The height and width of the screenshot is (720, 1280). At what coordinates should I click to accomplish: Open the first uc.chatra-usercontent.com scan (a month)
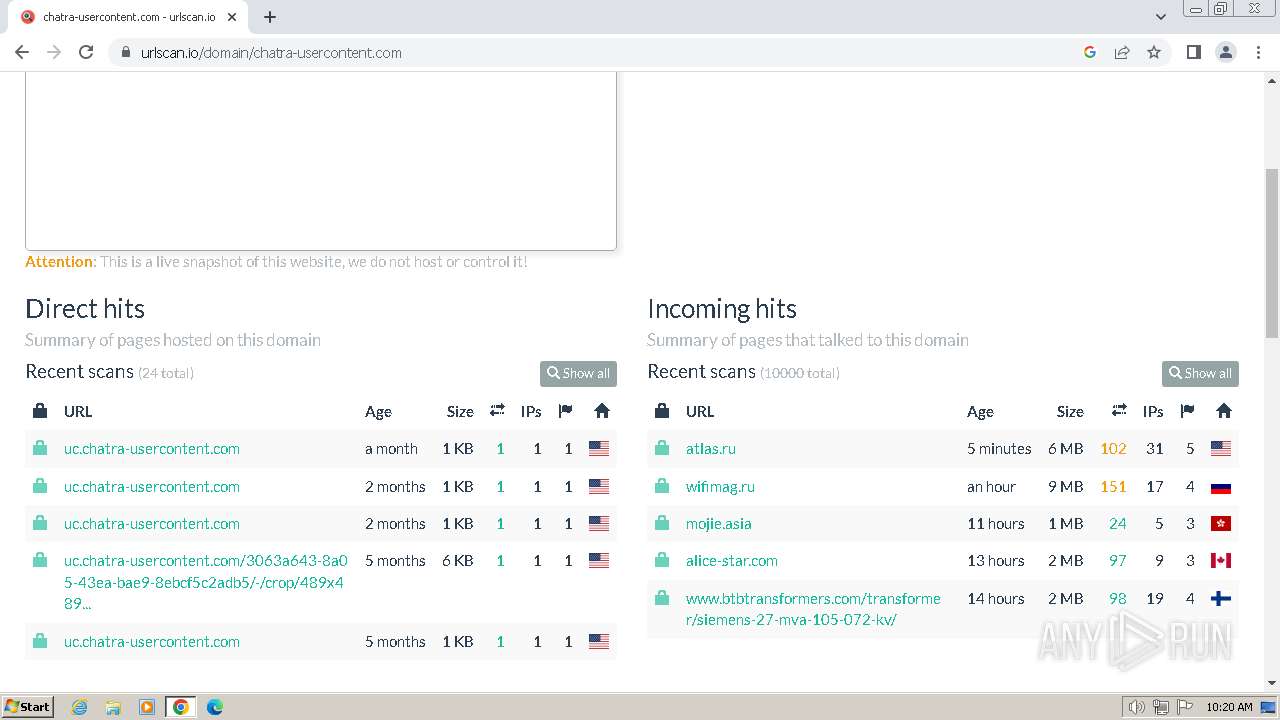click(152, 448)
